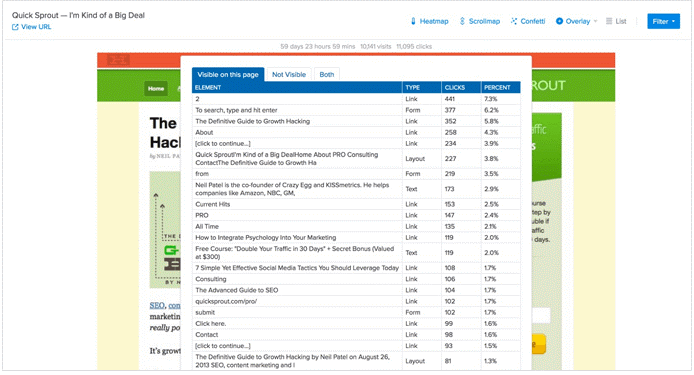Click the growth hacking guide image behind overlay
694x375 pixels.
click(x=165, y=230)
